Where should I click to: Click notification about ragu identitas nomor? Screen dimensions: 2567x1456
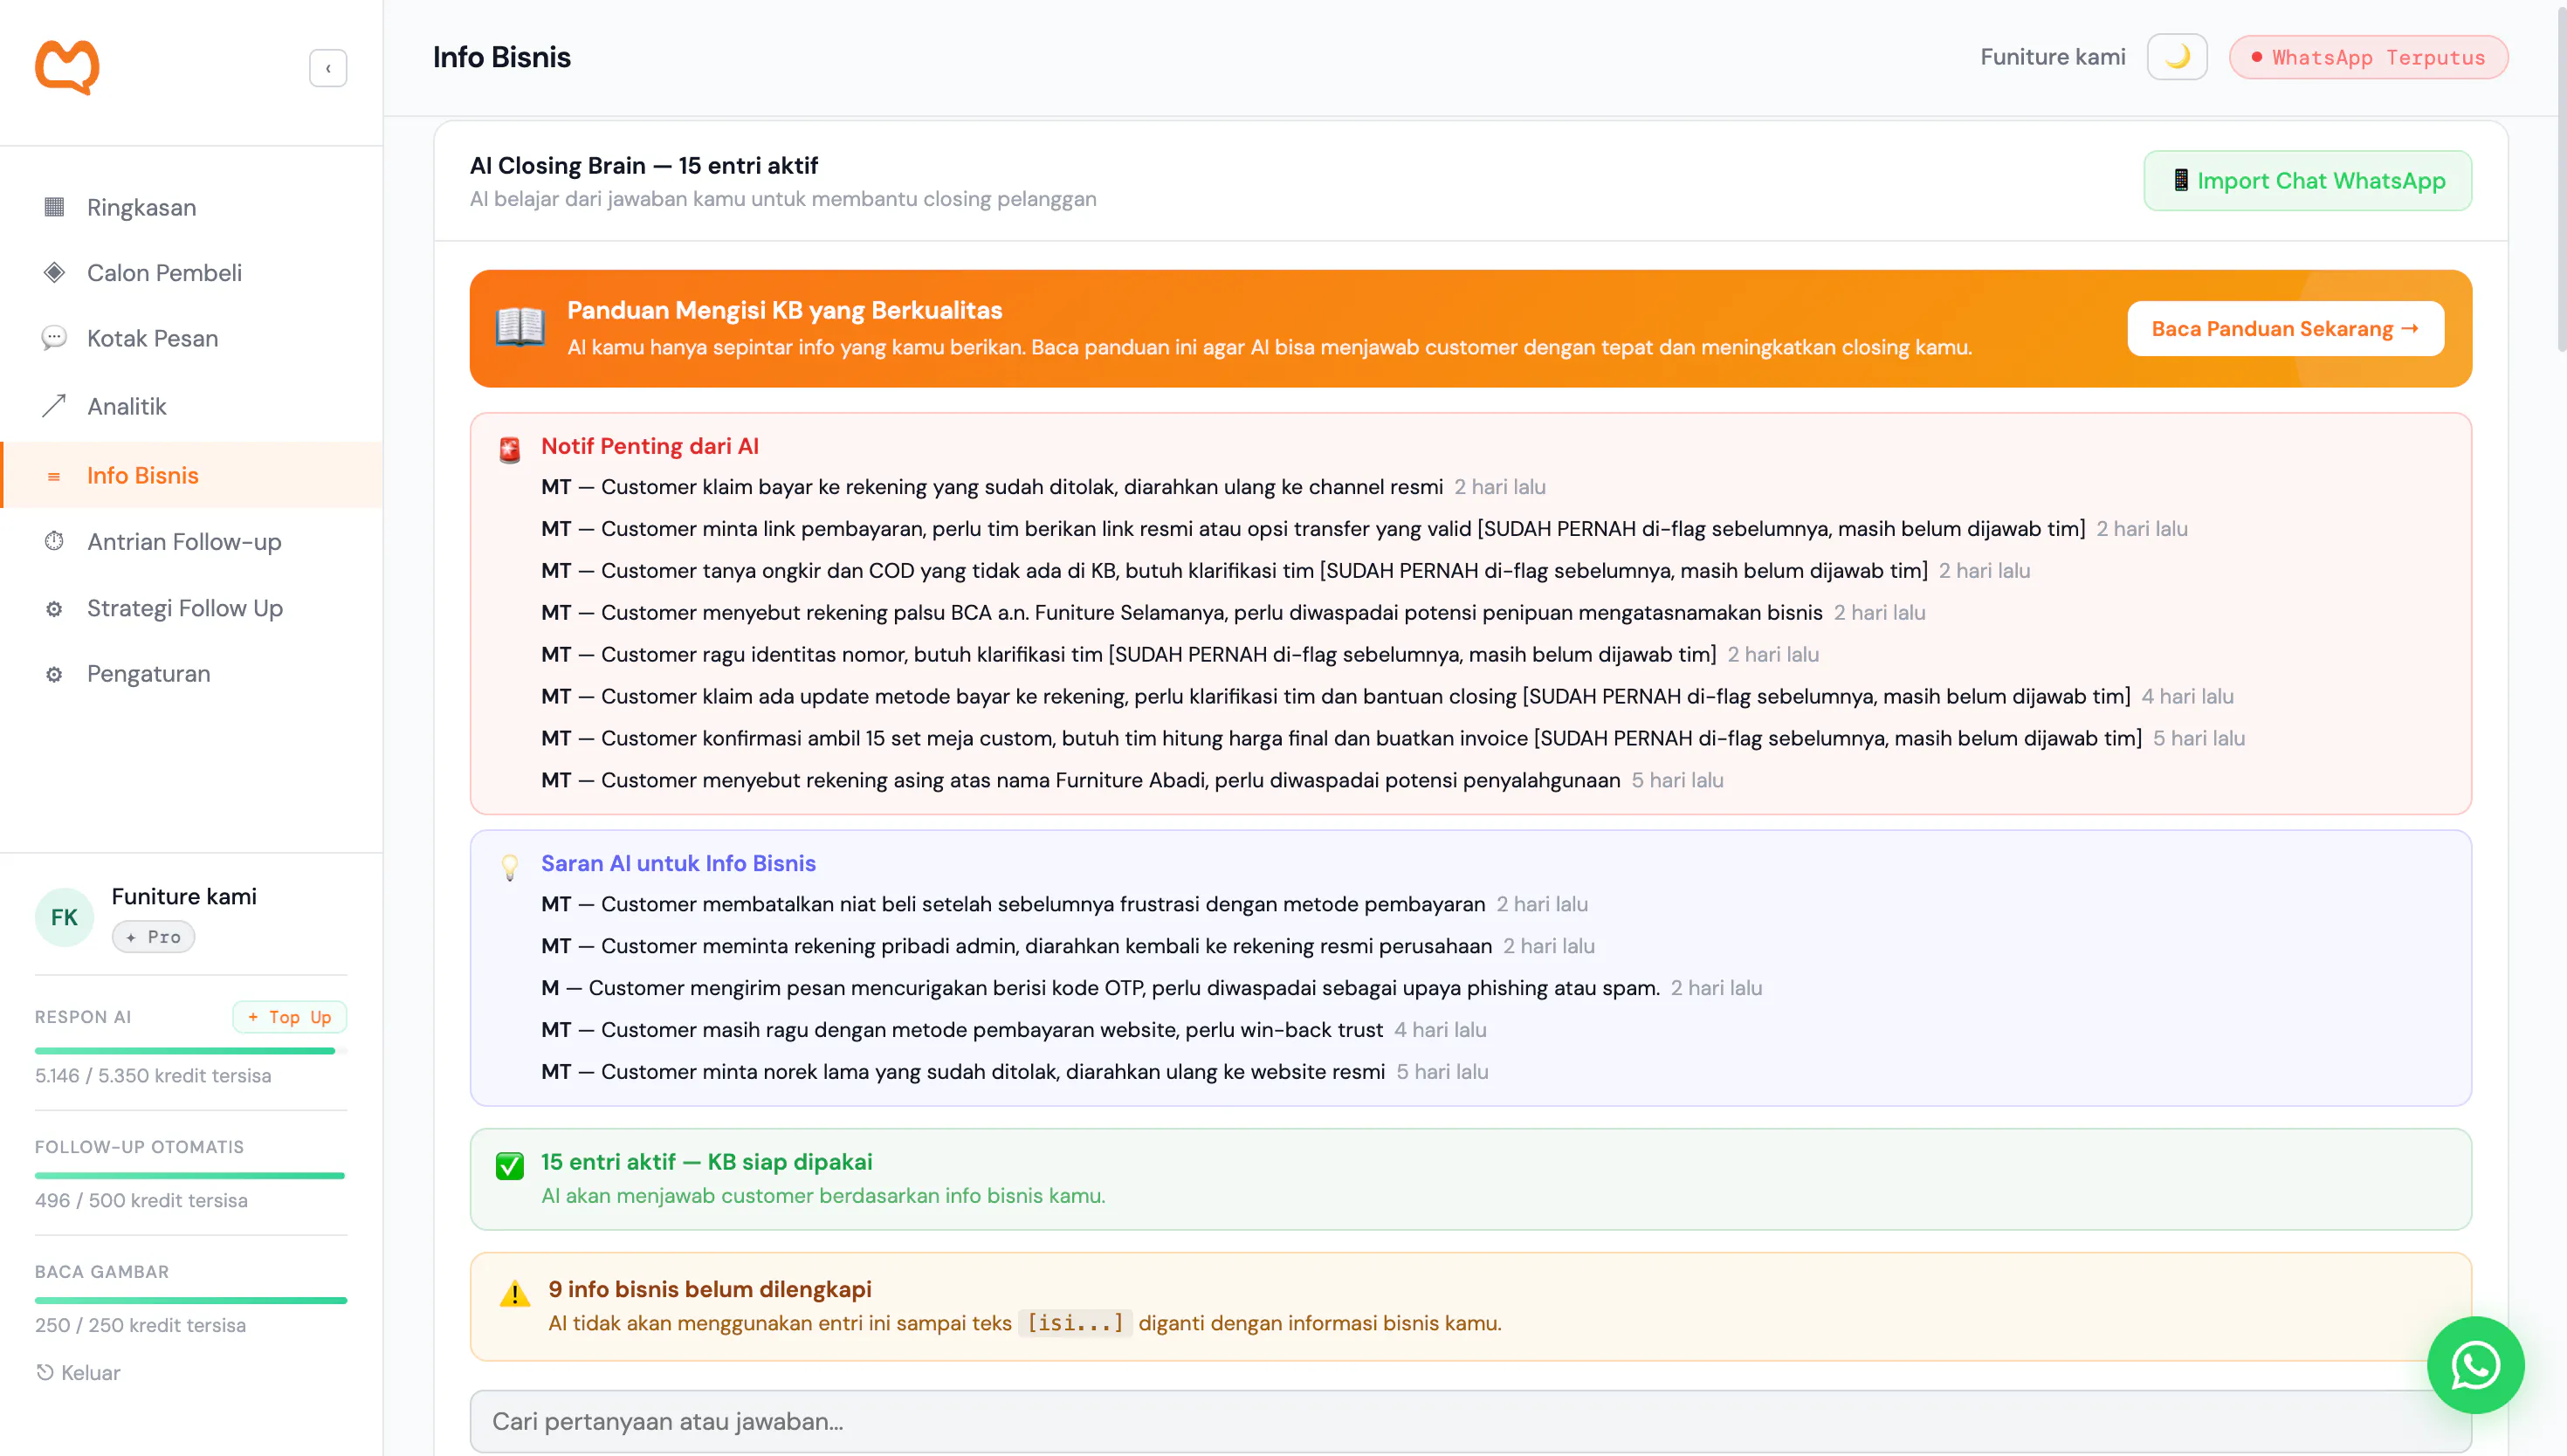point(1180,655)
